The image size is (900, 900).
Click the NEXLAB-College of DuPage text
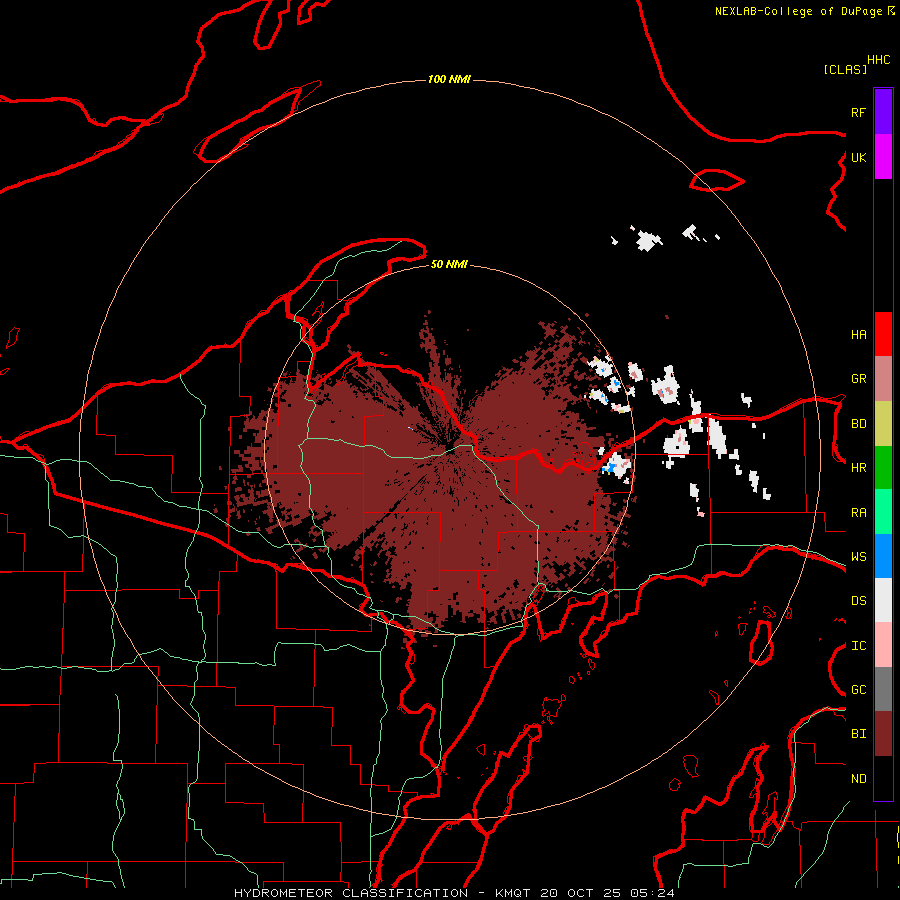[798, 11]
